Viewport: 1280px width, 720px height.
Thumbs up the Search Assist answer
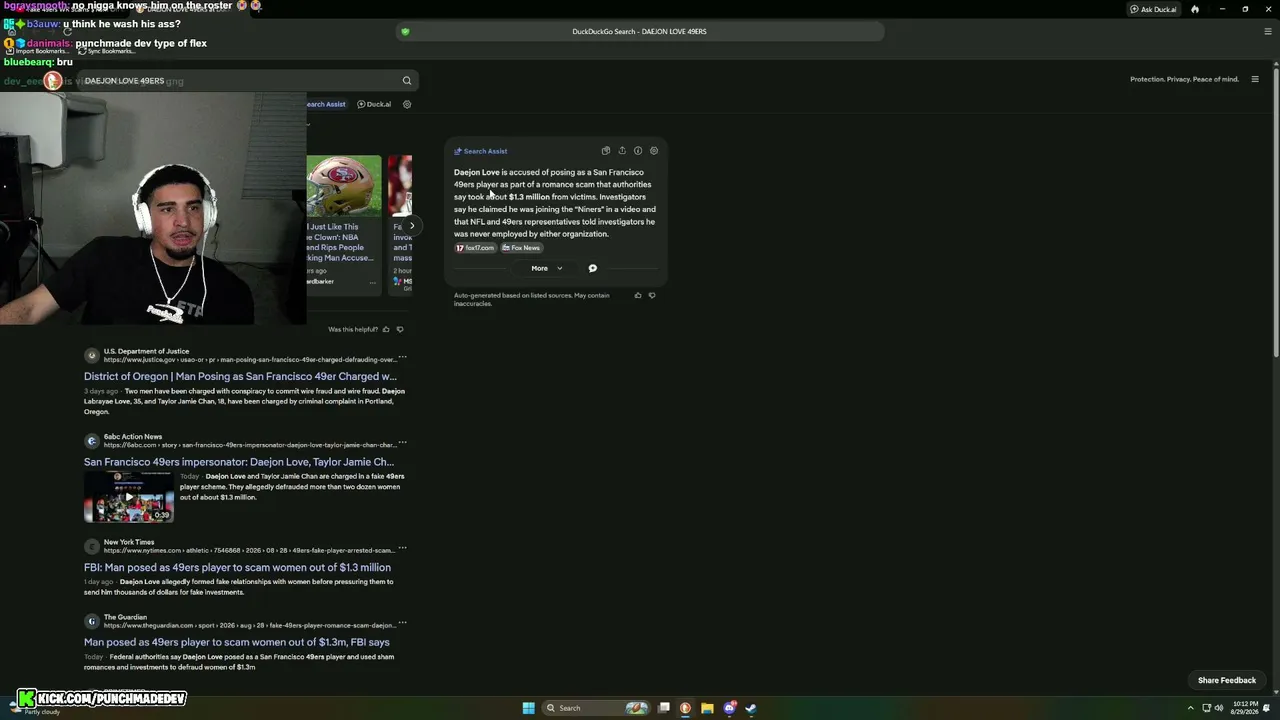638,295
